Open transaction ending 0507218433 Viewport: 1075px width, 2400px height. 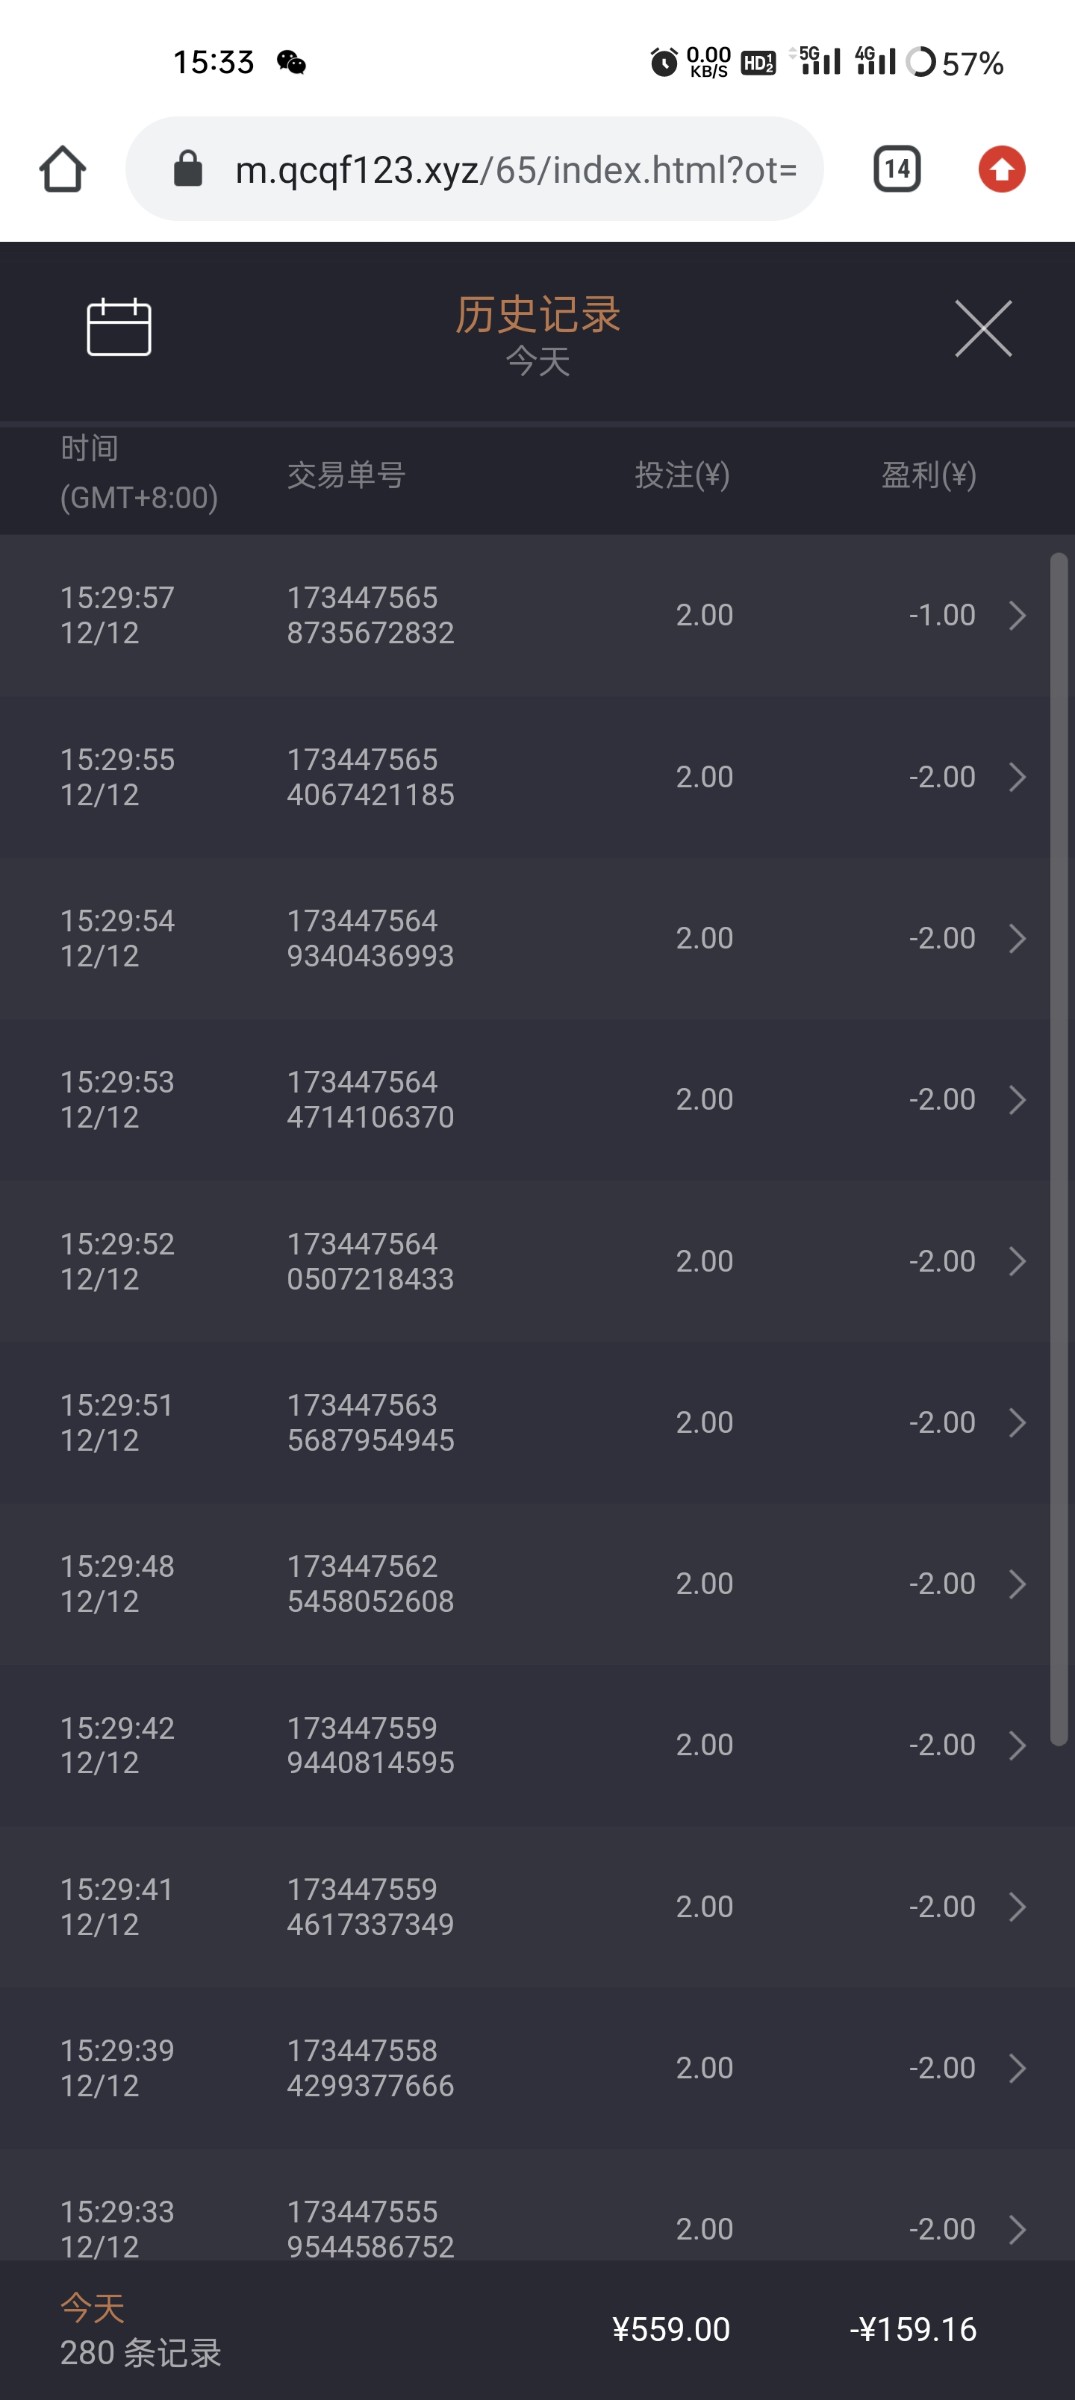pyautogui.click(x=370, y=1262)
